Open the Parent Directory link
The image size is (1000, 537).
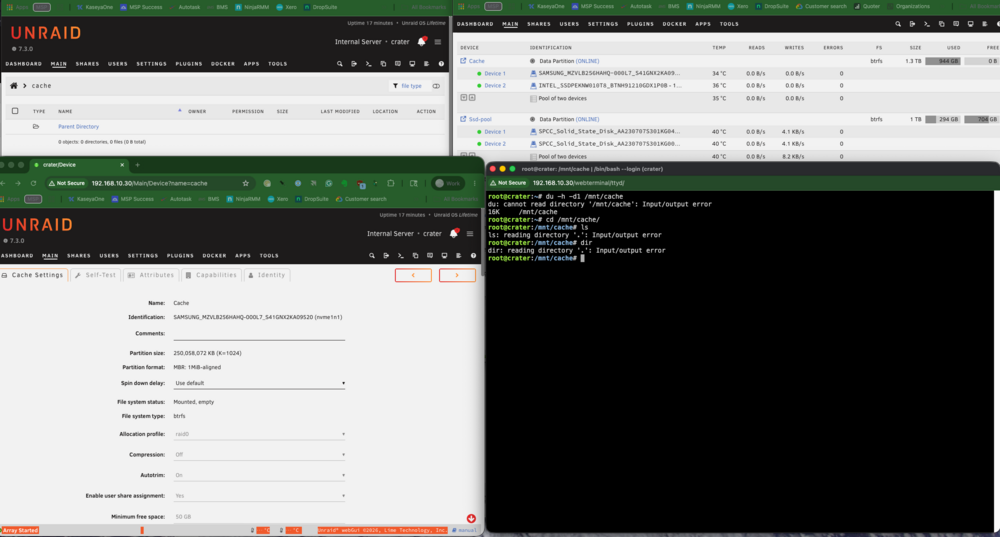point(78,127)
